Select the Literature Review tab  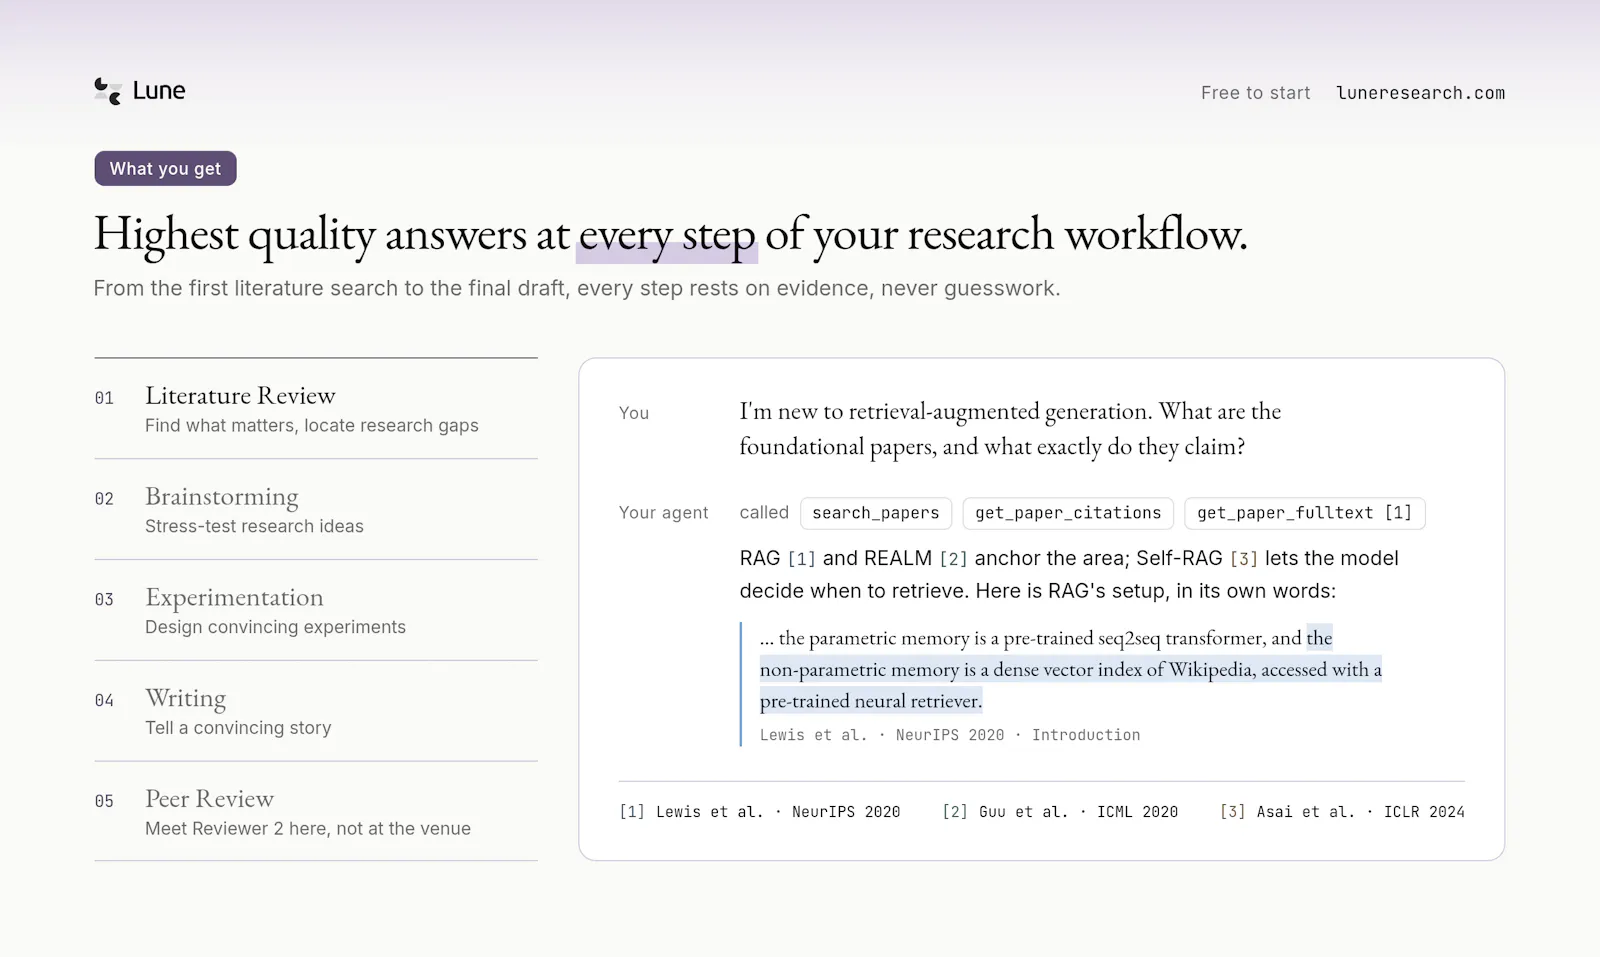tap(316, 409)
